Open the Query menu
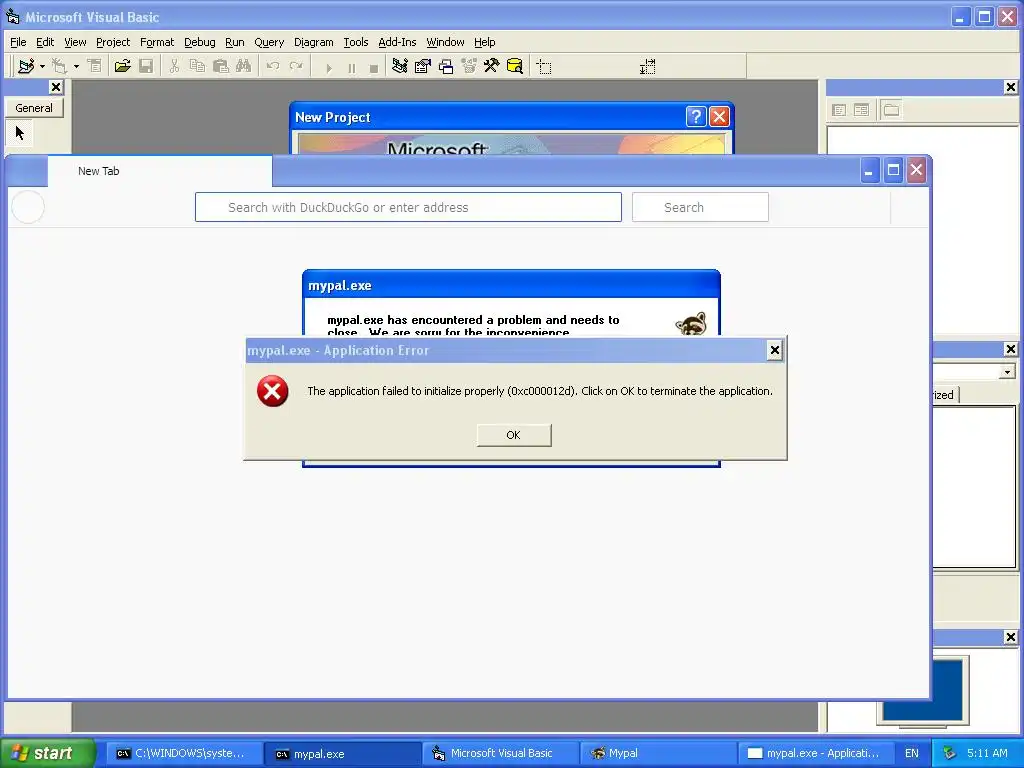The width and height of the screenshot is (1024, 768). [269, 42]
